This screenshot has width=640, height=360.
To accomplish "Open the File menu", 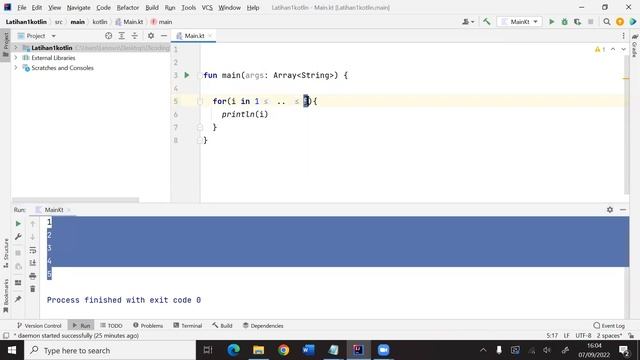I will point(22,7).
